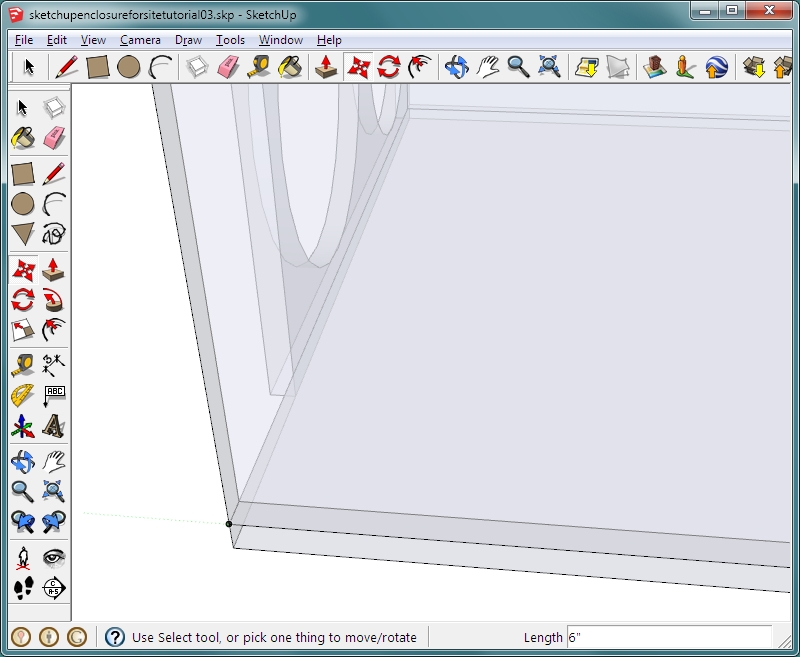Viewport: 800px width, 657px height.
Task: Select the Walk footprints tool
Action: pyautogui.click(x=23, y=588)
